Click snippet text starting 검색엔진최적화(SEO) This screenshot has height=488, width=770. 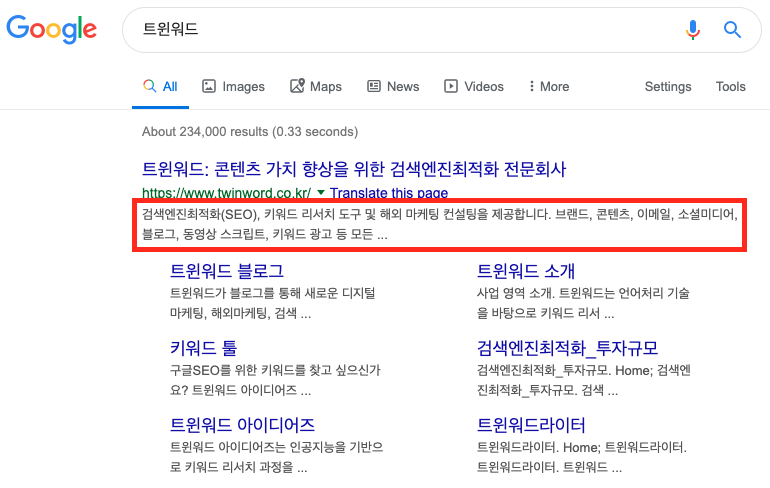click(440, 224)
